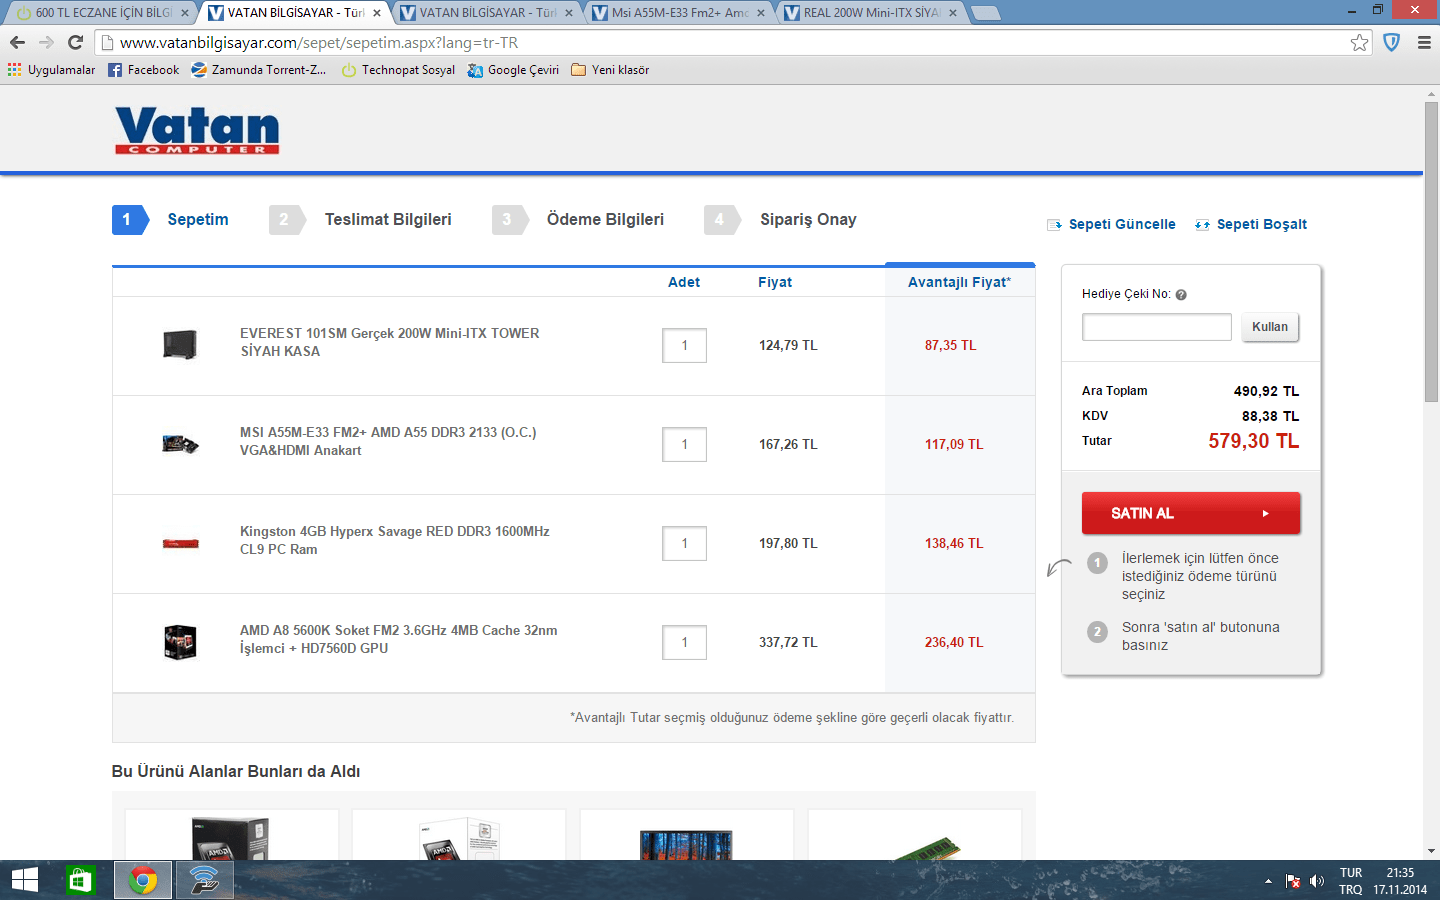Click the help icon beside Hediye Çeki No
1440x900 pixels.
1181,295
